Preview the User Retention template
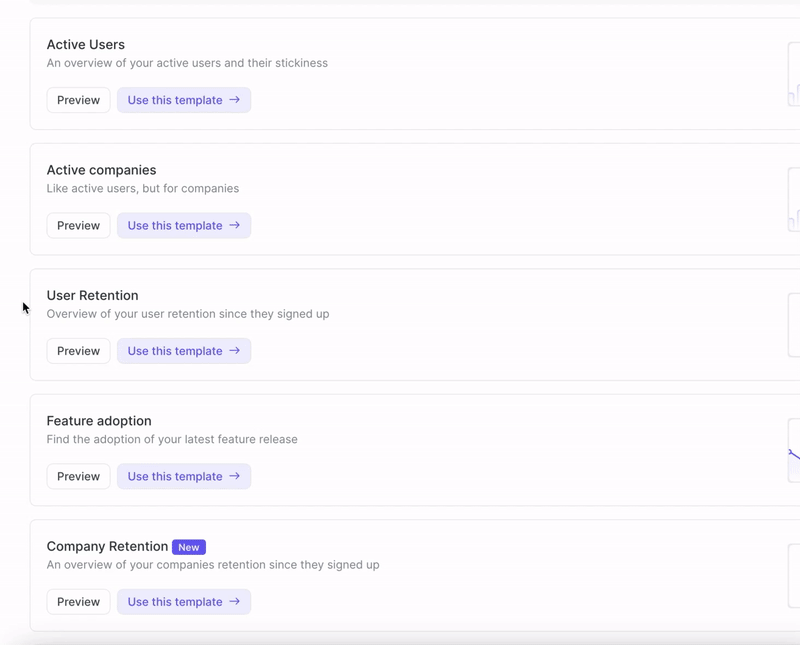This screenshot has height=645, width=800. click(78, 351)
